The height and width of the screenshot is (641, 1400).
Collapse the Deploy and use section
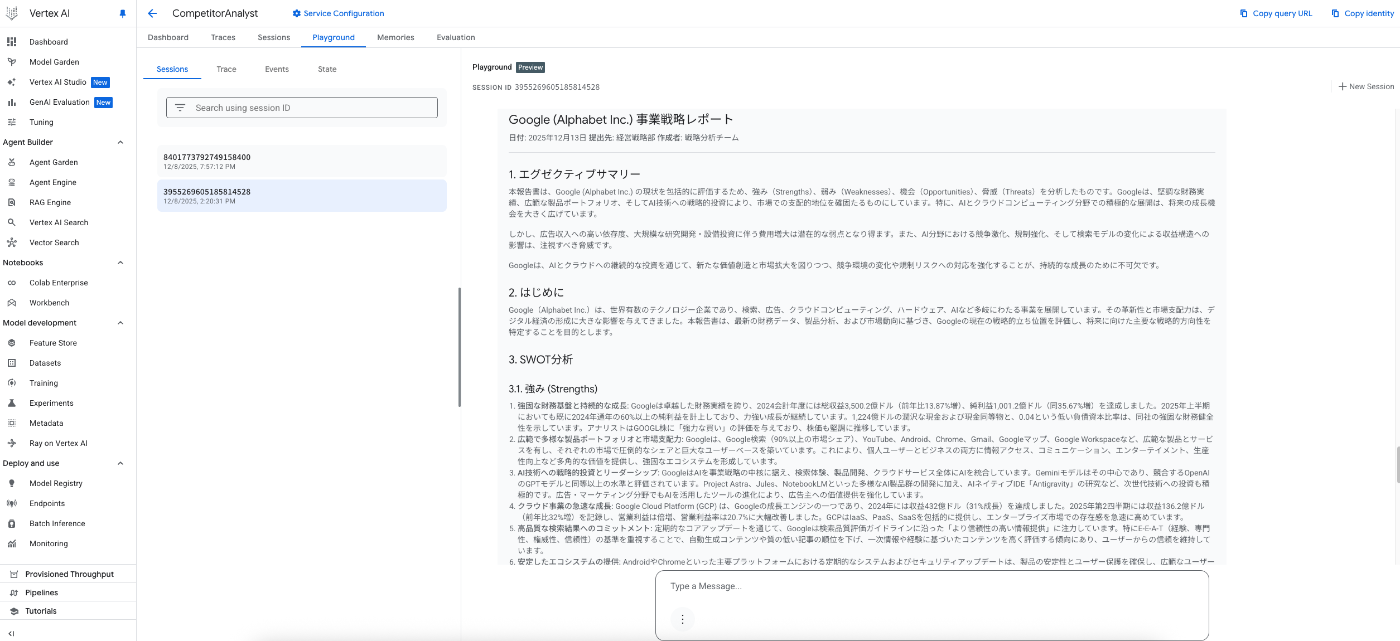121,463
